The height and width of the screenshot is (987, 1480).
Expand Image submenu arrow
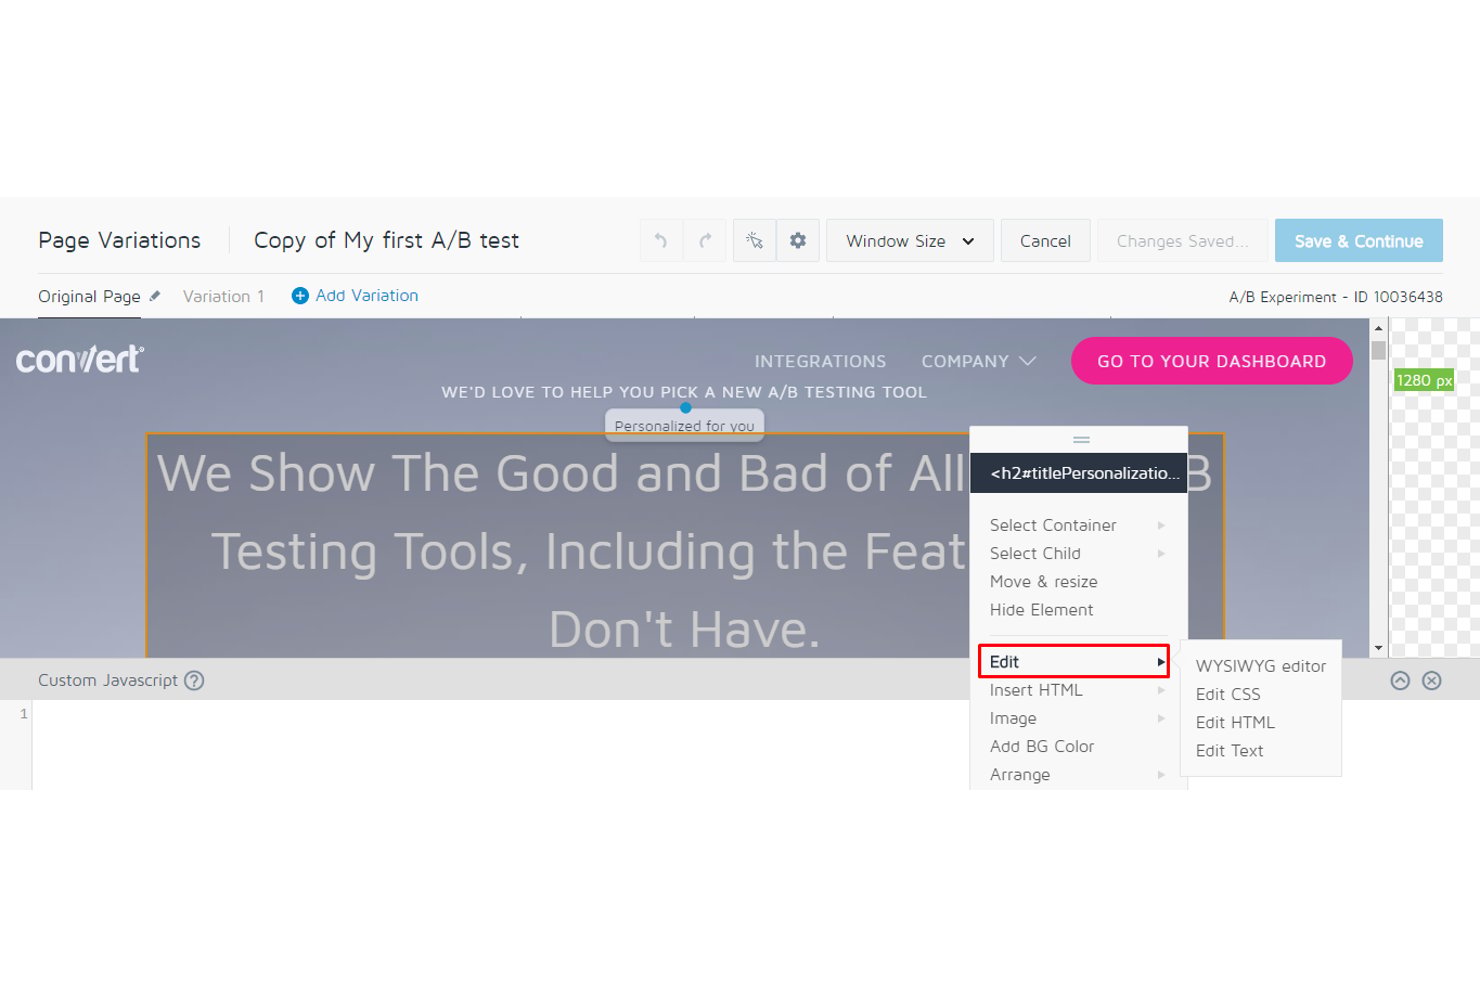(x=1161, y=718)
